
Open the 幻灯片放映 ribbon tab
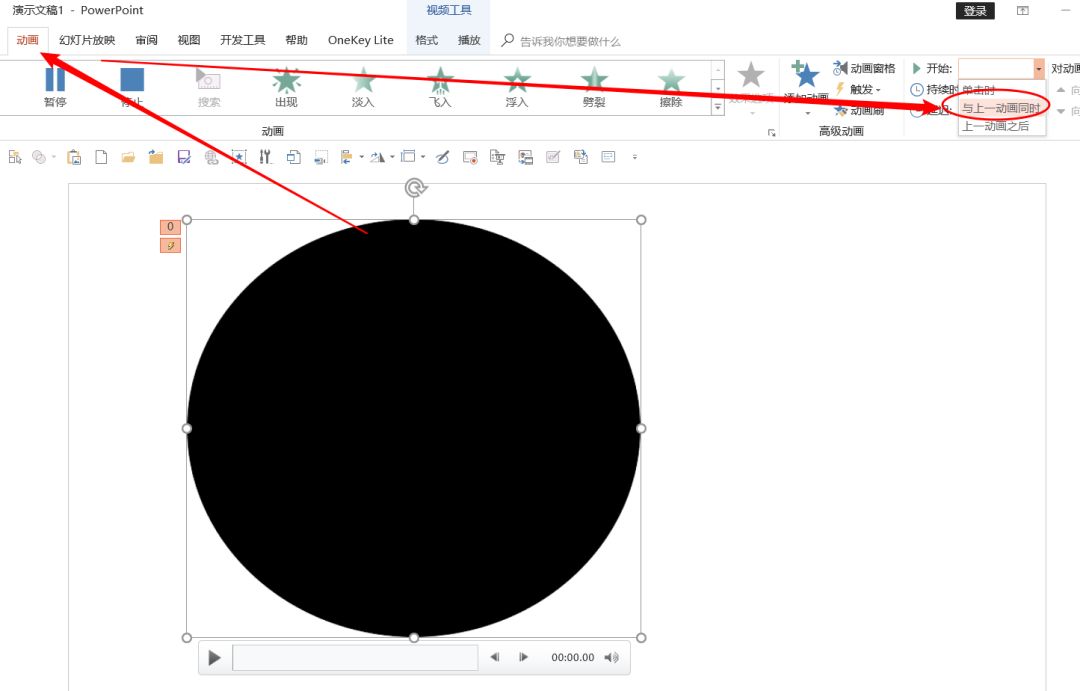pos(87,40)
